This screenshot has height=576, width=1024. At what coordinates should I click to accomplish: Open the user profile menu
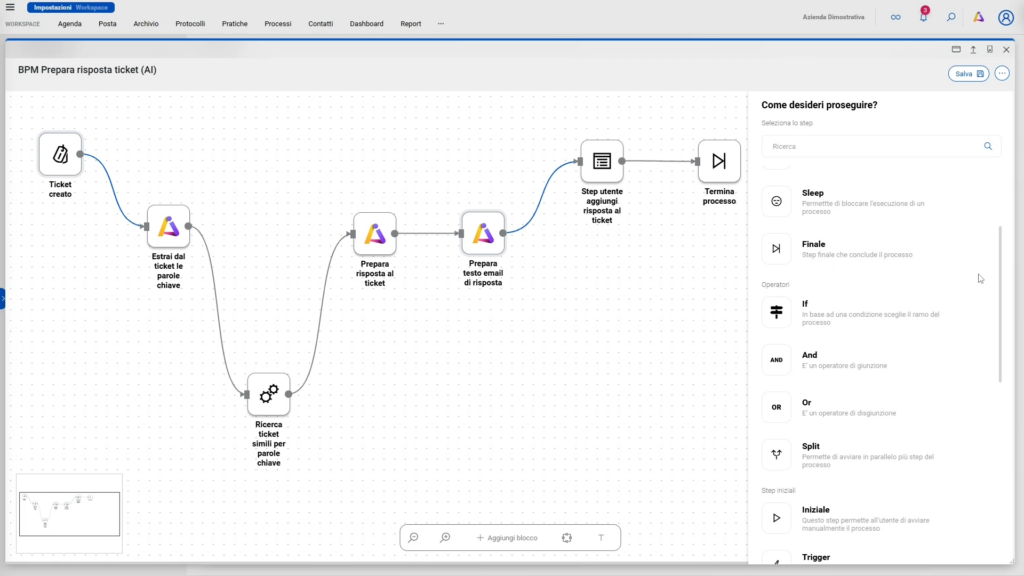1006,18
